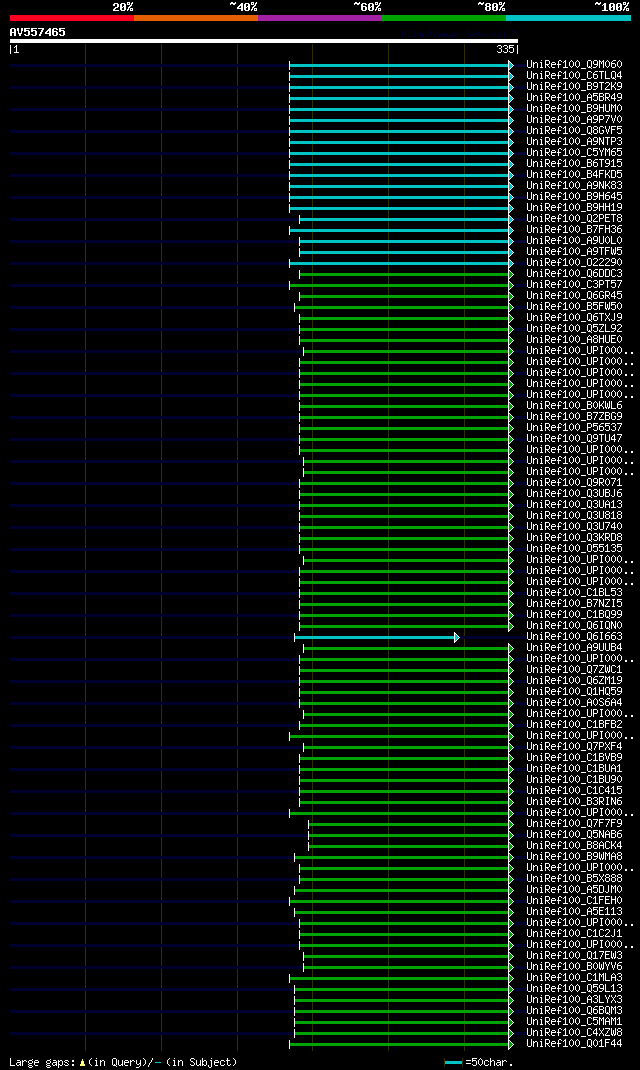Click label UniRef100_C1BL53
This screenshot has height=1070, width=640.
tap(574, 593)
